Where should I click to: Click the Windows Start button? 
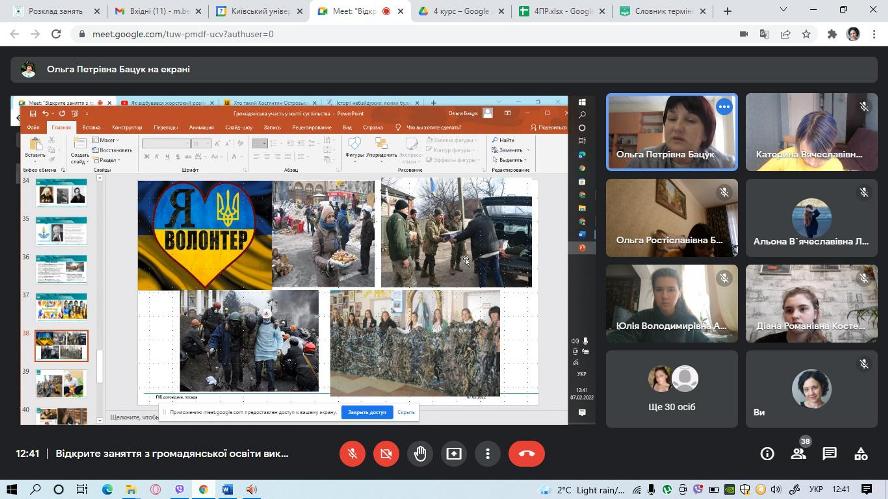pyautogui.click(x=10, y=490)
